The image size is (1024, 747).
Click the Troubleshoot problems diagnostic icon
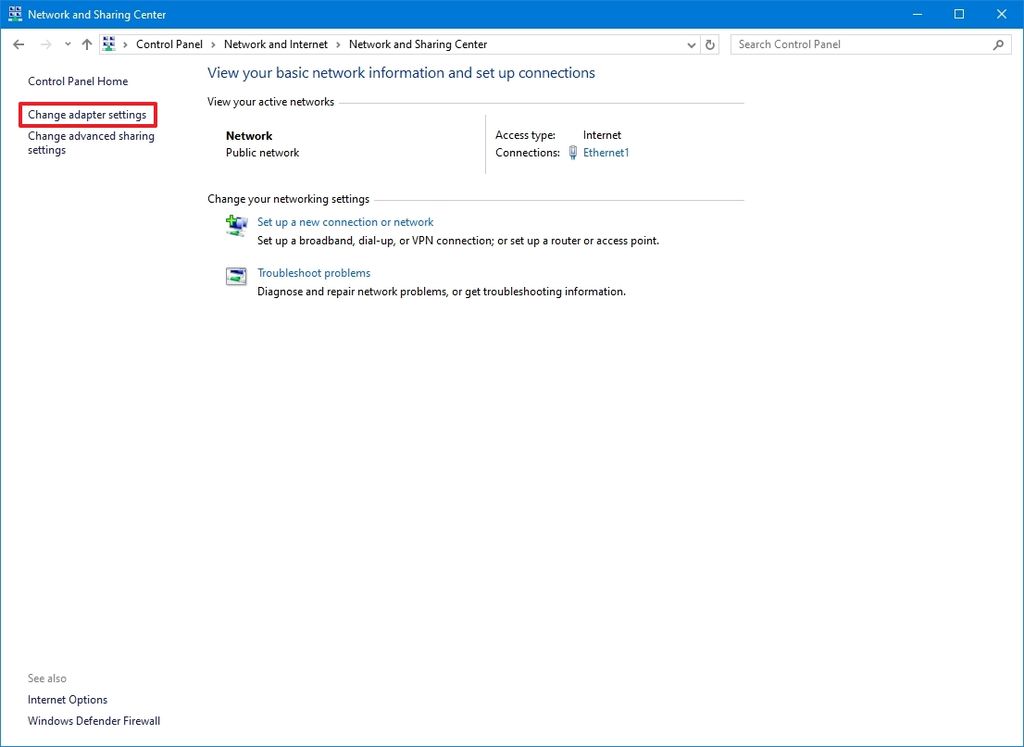236,276
